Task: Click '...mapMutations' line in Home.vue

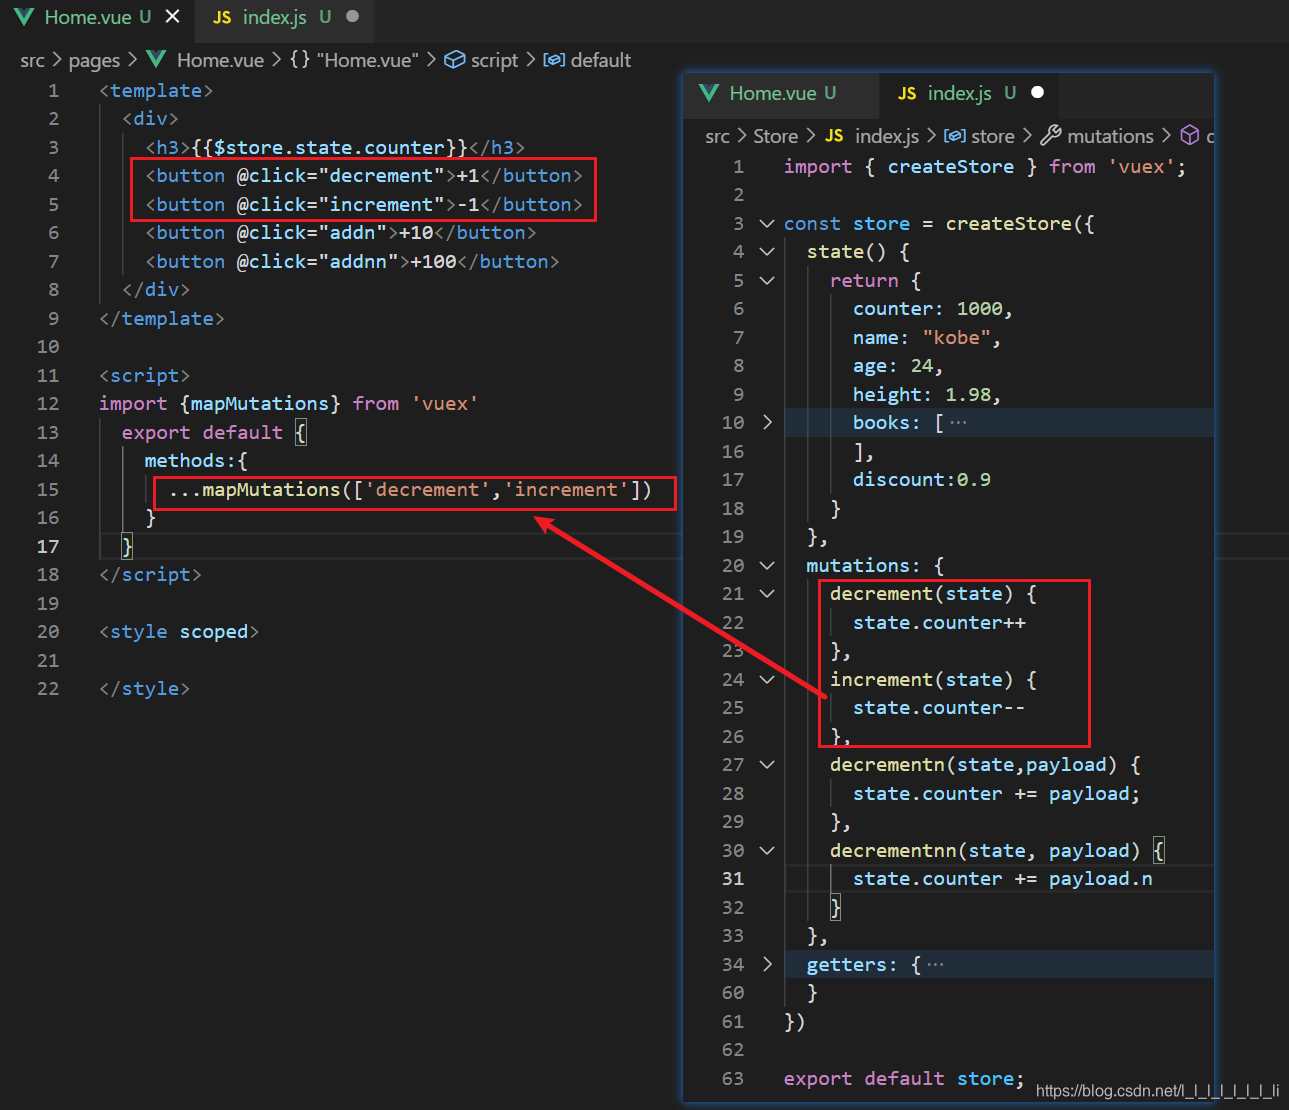Action: (410, 490)
